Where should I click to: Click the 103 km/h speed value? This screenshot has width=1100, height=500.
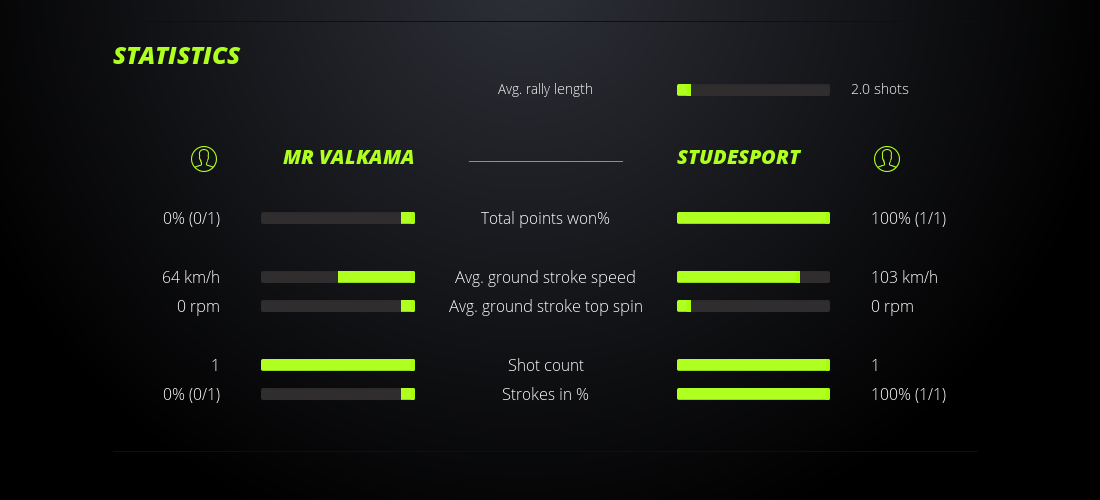904,277
